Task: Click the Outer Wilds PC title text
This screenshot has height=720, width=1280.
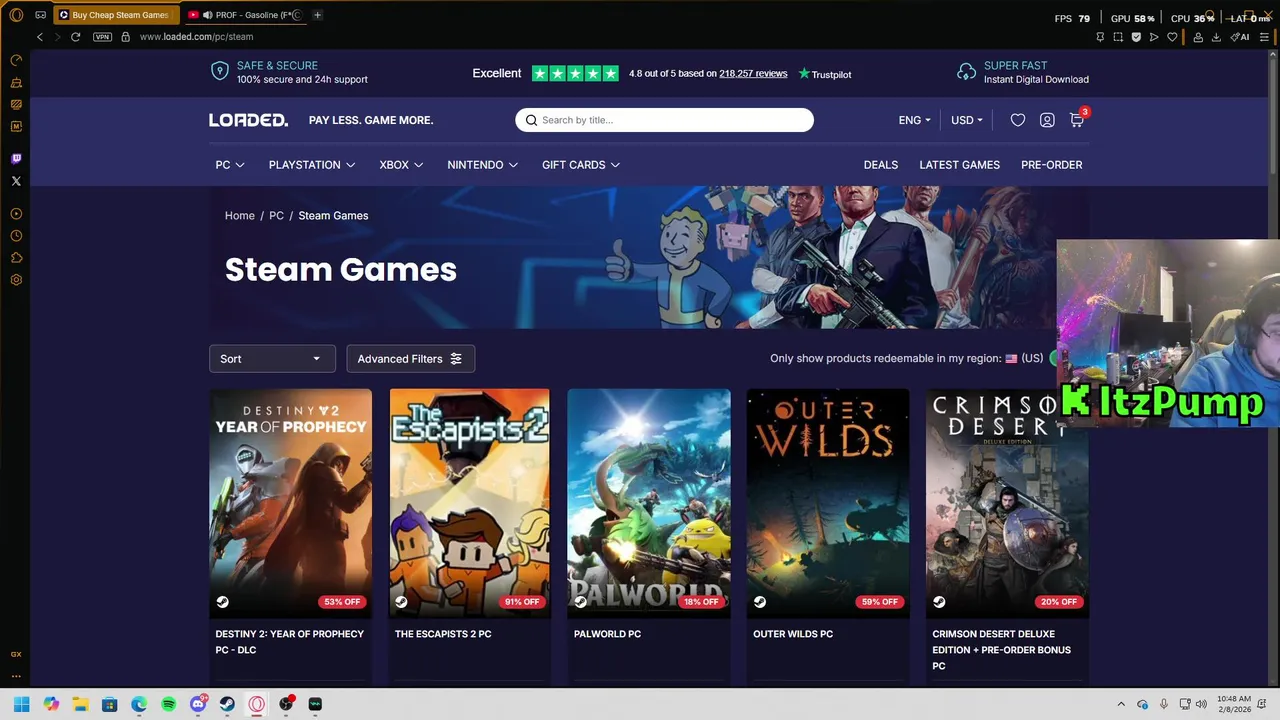Action: 793,634
